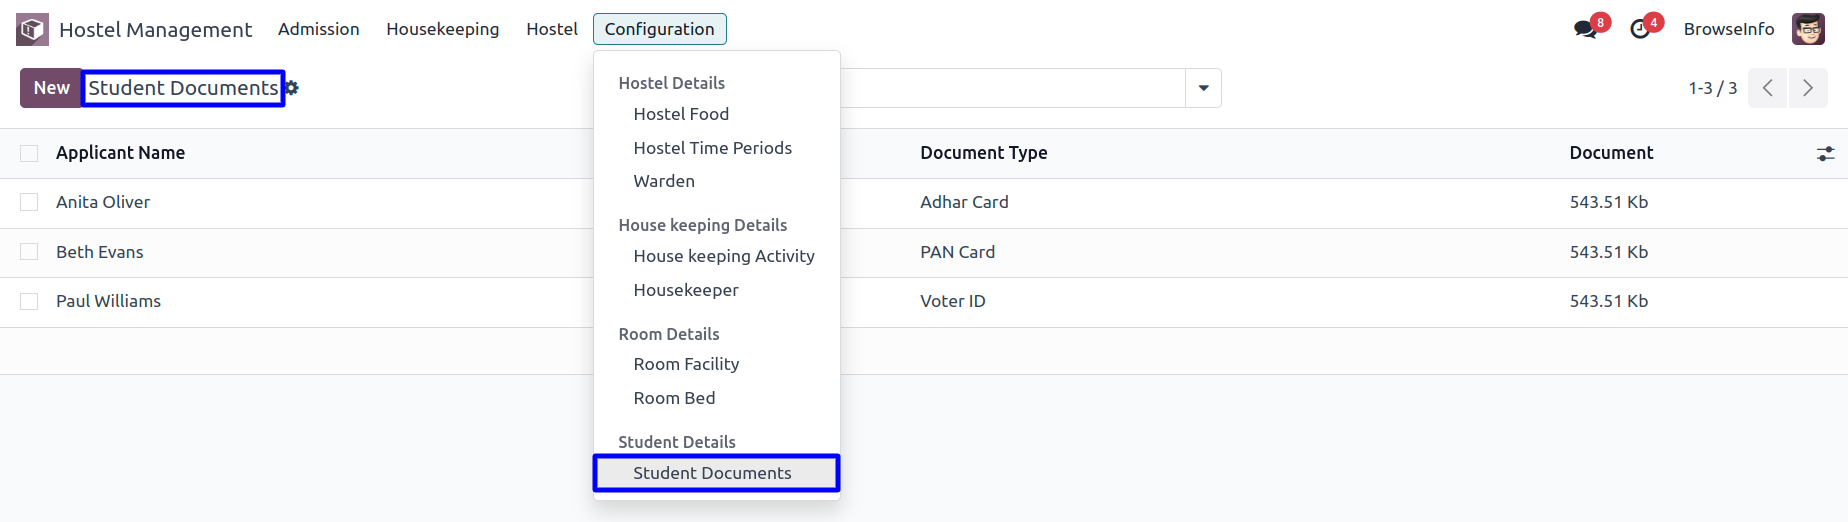The image size is (1848, 522).
Task: Open the Housekeeping menu
Action: 442,29
